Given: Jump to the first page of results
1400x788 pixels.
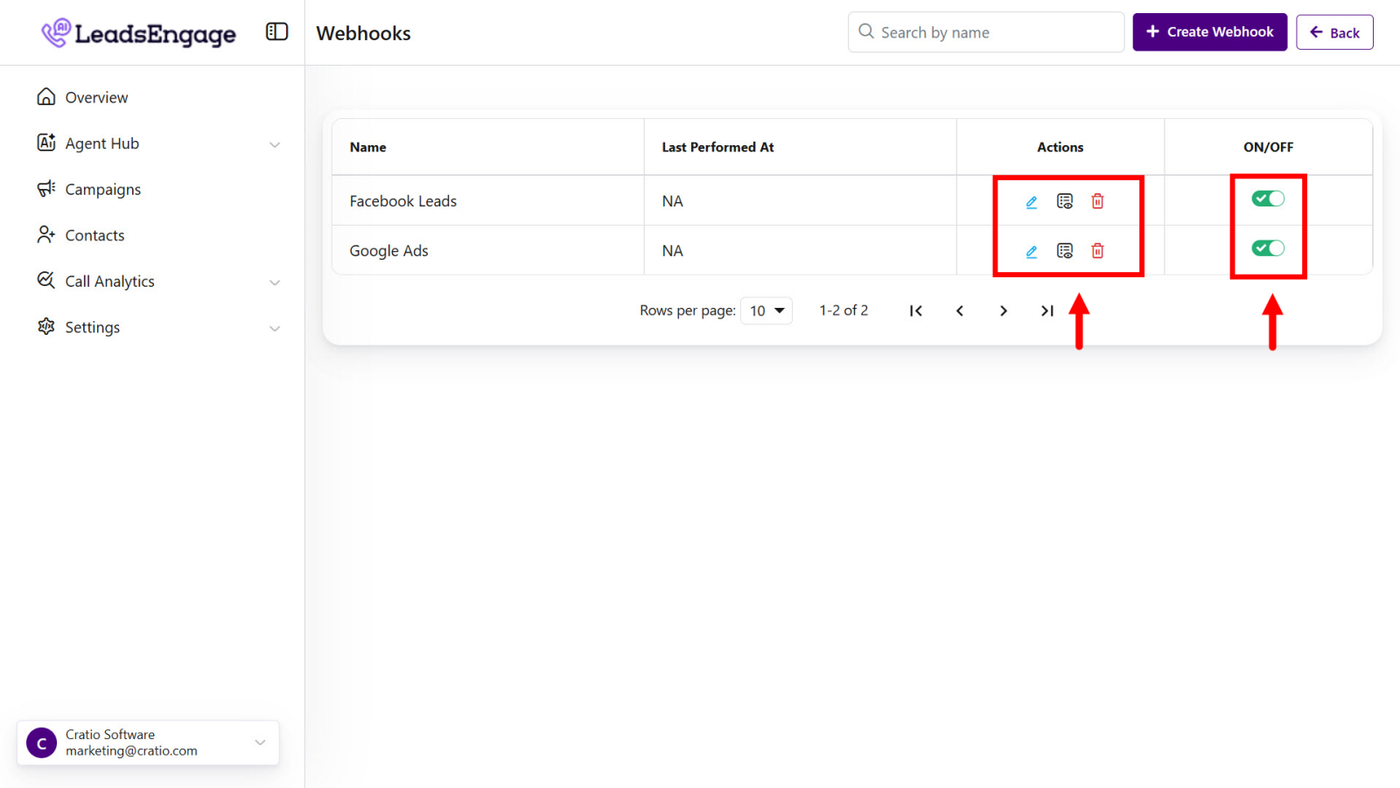Looking at the screenshot, I should [916, 311].
